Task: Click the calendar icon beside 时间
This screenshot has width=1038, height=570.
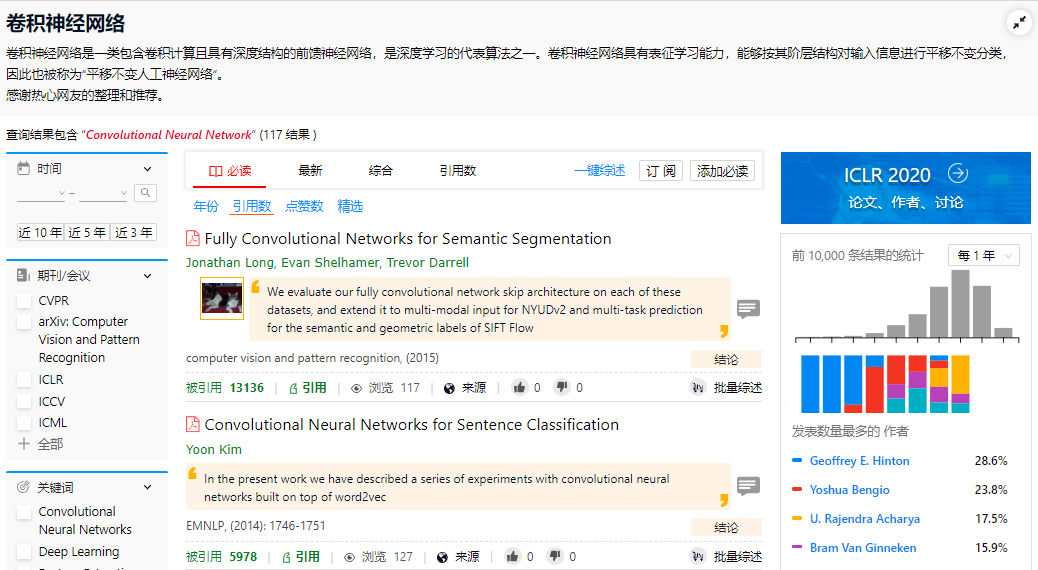Action: pos(23,168)
